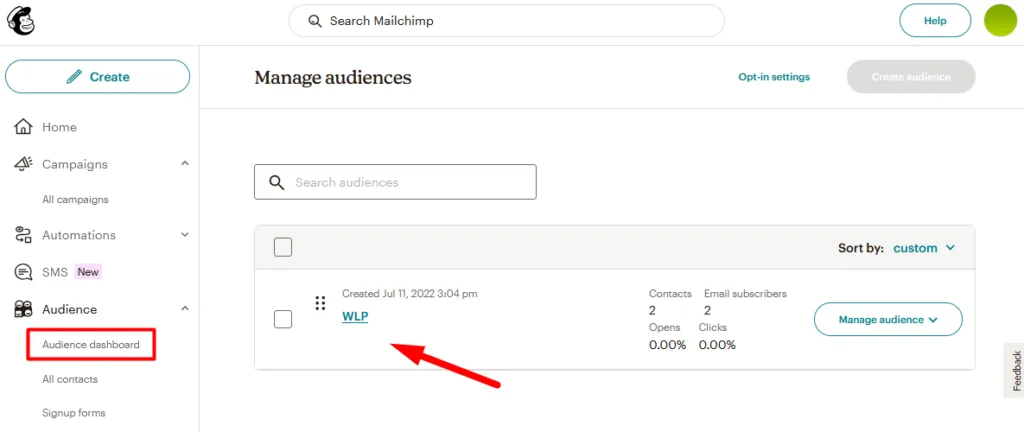Click the Opens label in WLP row
The image size is (1024, 432).
[x=665, y=327]
